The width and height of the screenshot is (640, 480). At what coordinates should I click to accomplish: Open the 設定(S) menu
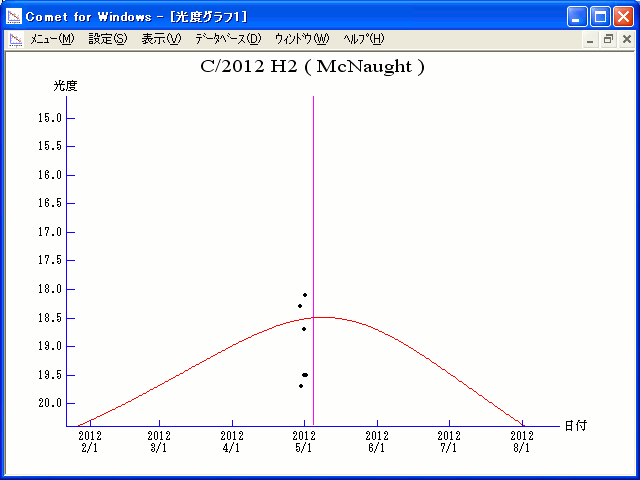108,39
